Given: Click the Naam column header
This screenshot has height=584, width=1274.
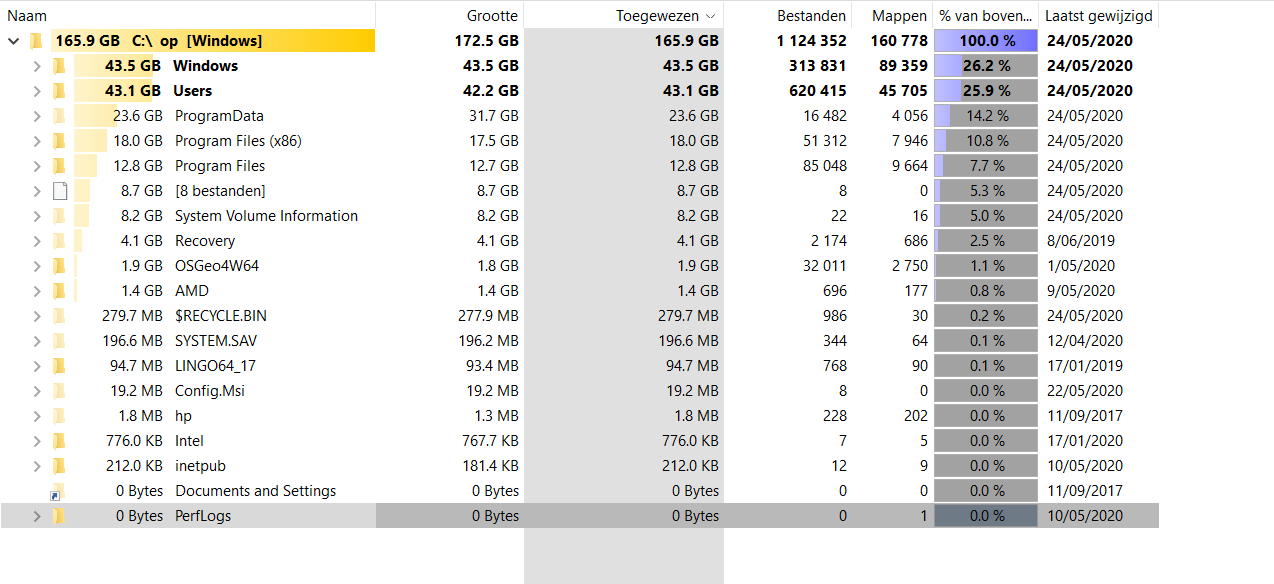Looking at the screenshot, I should pos(27,16).
